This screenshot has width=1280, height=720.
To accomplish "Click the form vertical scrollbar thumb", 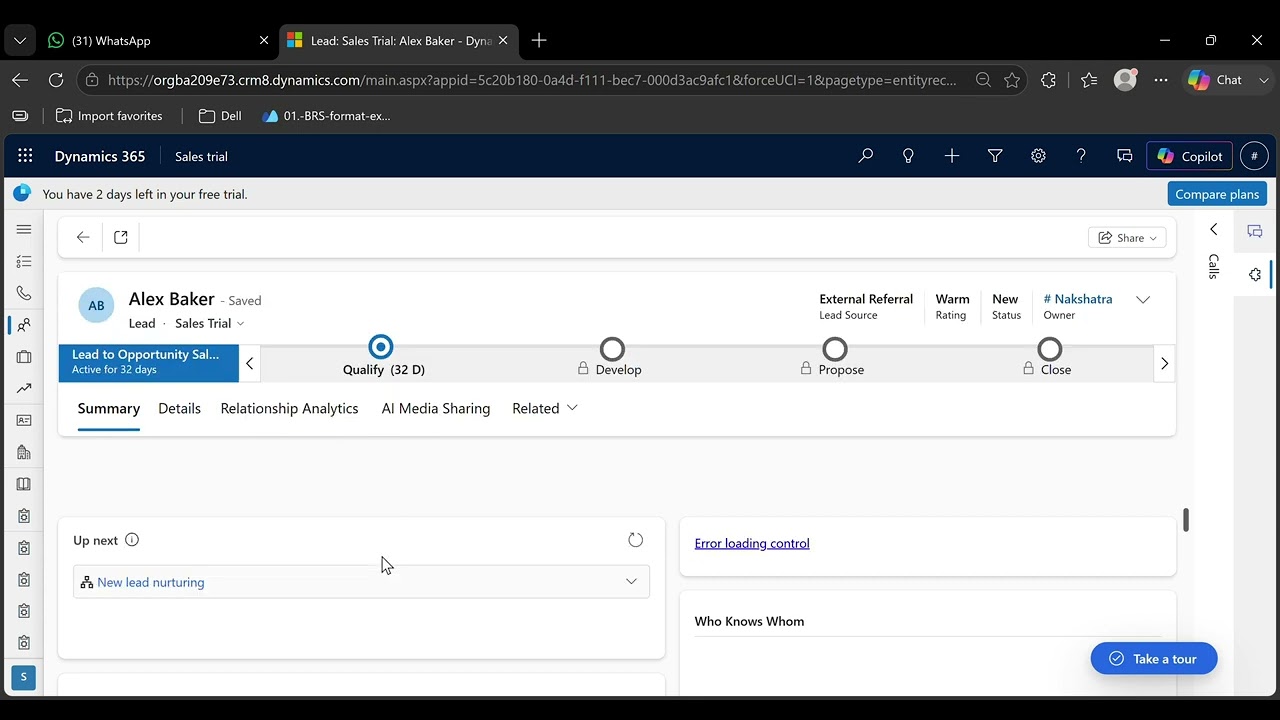I will 1186,520.
